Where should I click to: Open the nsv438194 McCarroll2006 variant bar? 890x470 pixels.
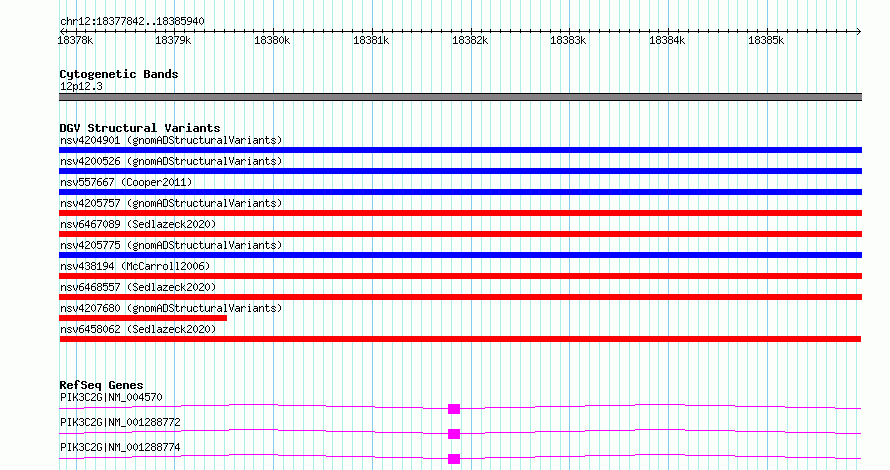[x=460, y=276]
